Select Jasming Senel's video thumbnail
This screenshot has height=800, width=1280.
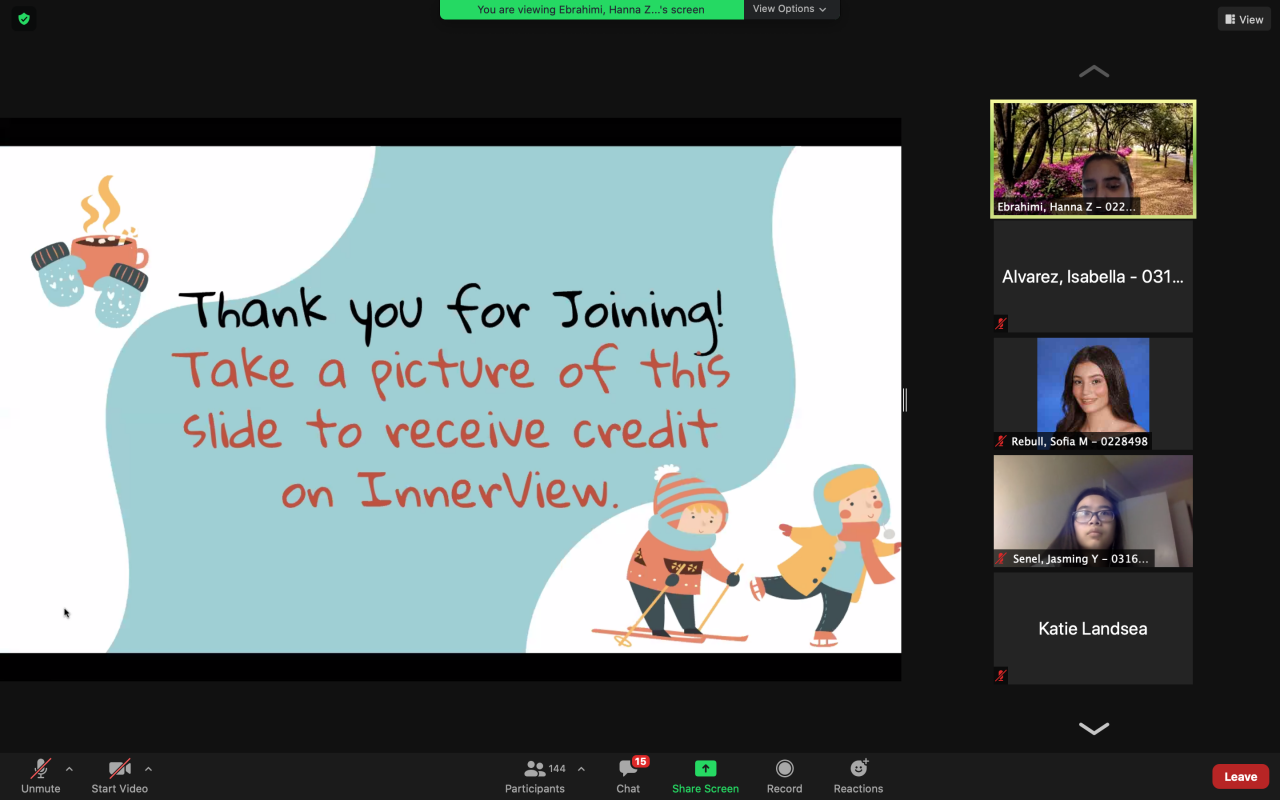pyautogui.click(x=1093, y=511)
